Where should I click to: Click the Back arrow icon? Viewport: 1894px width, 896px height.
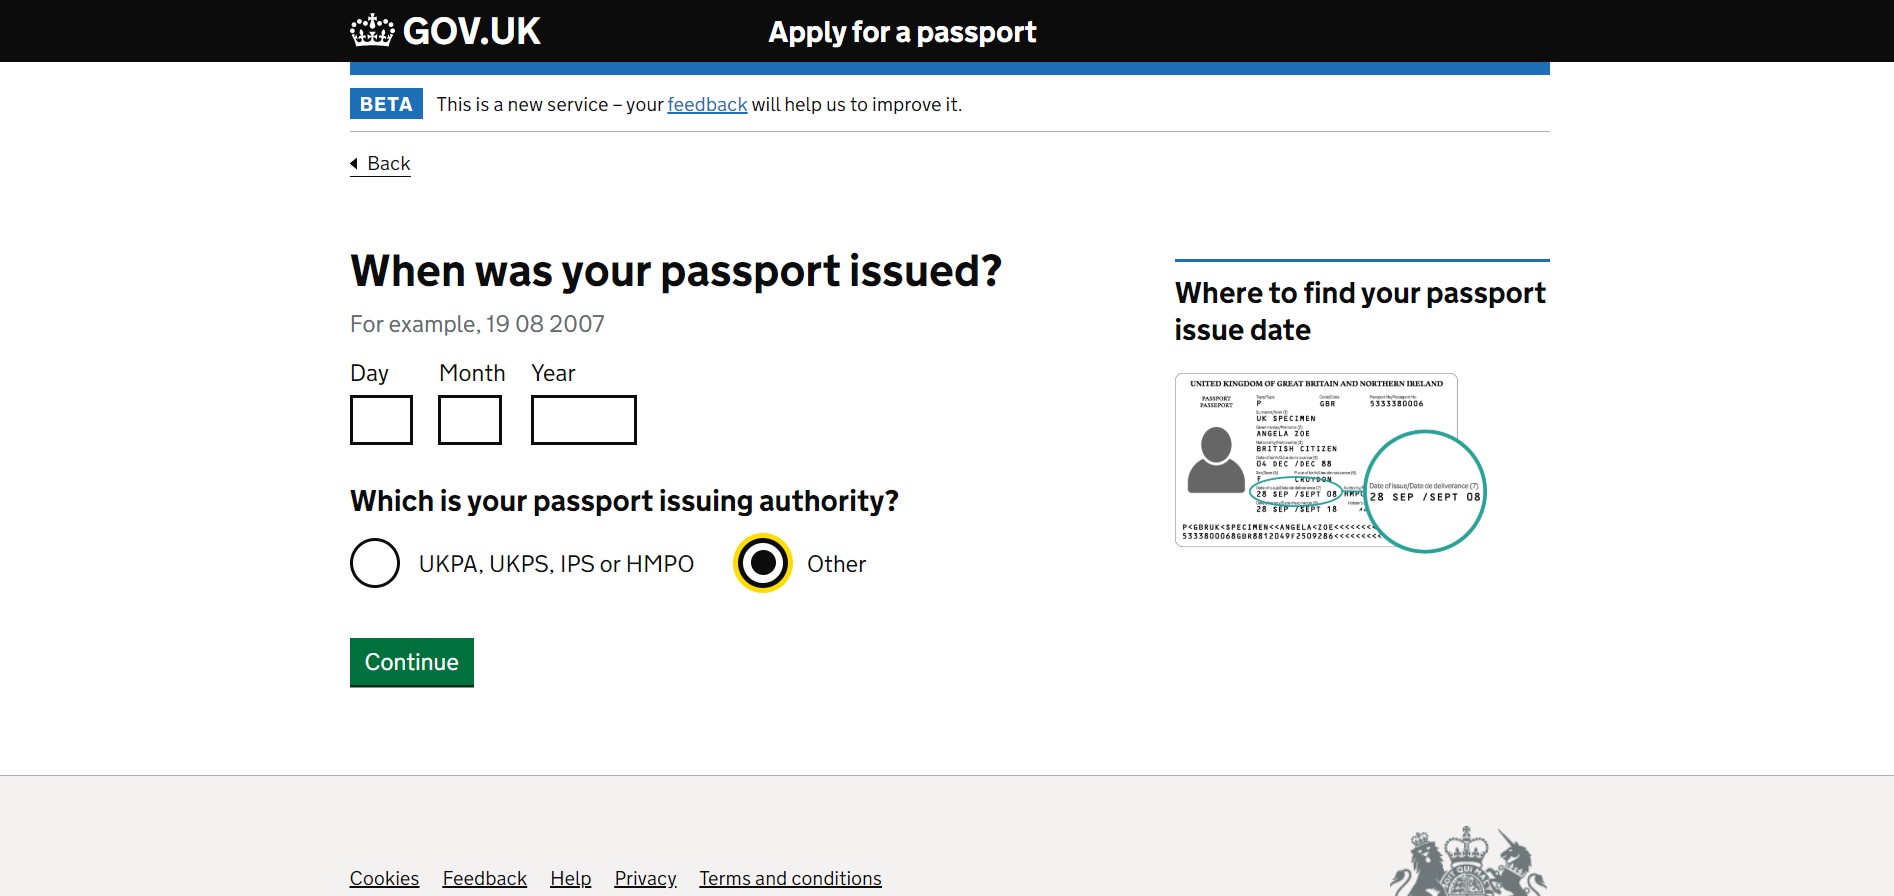click(354, 163)
